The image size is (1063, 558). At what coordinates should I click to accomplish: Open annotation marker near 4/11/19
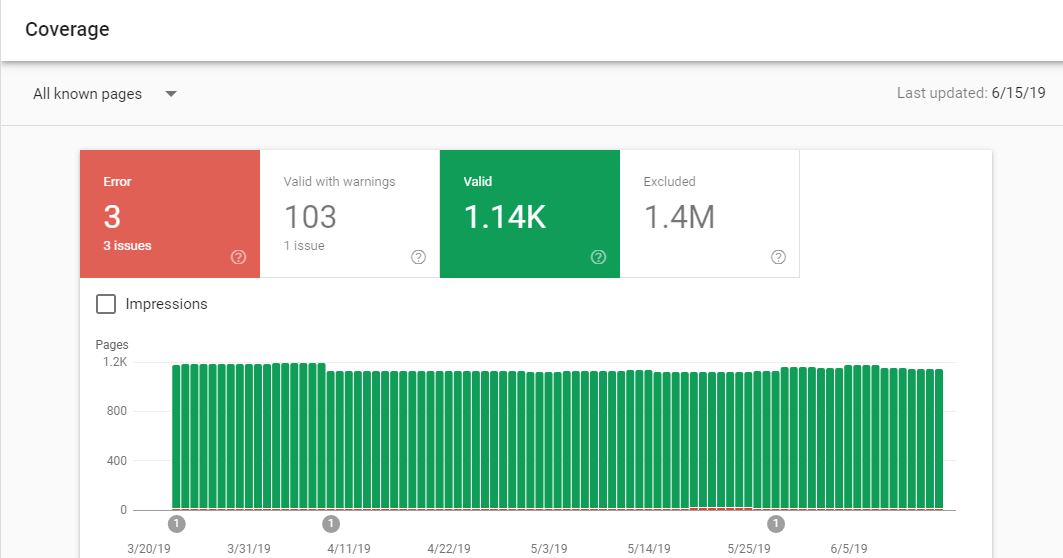click(331, 523)
